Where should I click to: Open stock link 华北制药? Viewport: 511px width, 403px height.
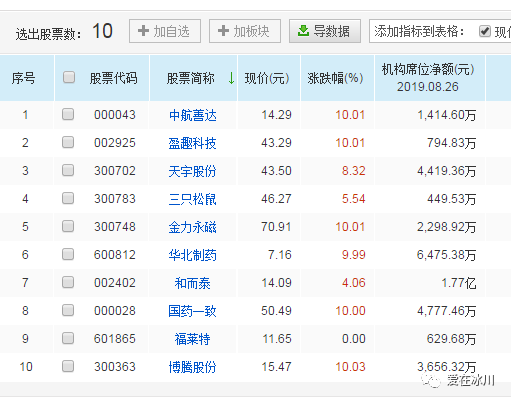click(x=192, y=255)
